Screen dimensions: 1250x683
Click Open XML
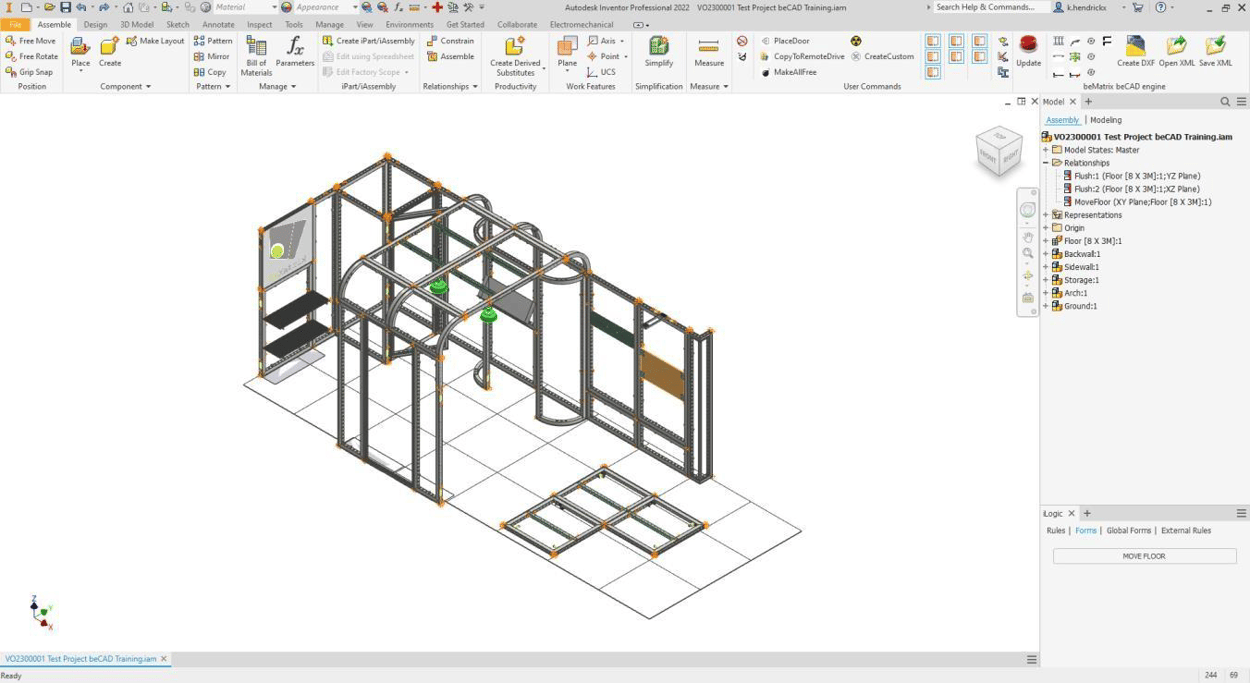point(1177,51)
